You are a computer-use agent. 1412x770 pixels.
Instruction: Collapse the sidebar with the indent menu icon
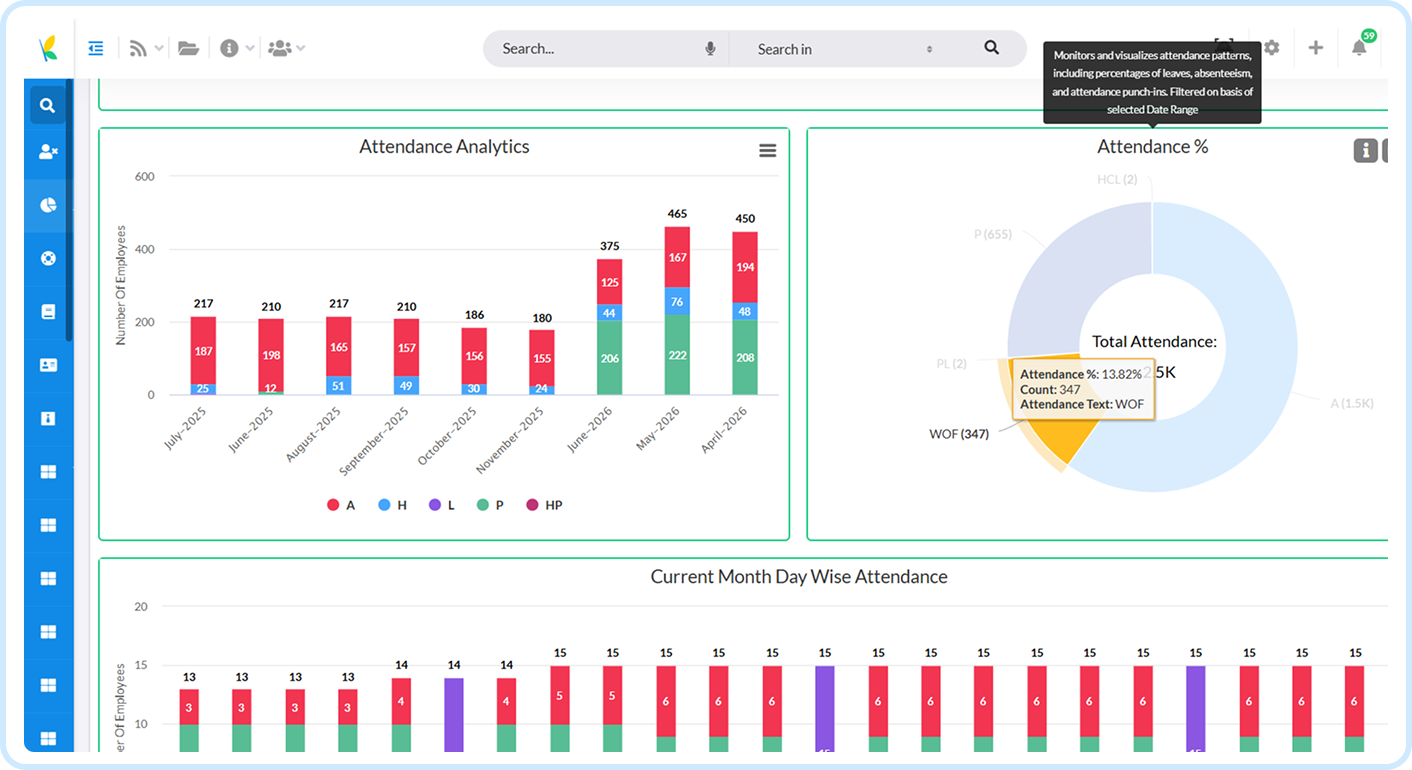click(96, 48)
